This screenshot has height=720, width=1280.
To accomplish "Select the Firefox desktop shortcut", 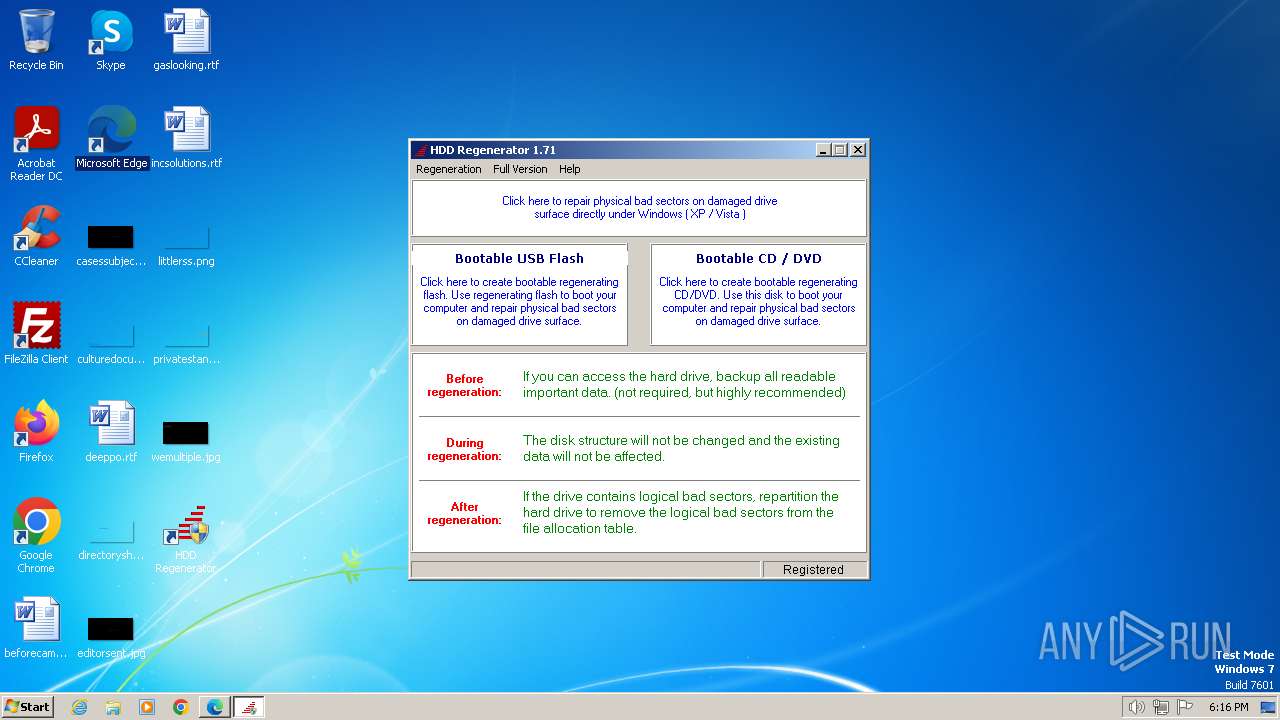I will coord(36,432).
